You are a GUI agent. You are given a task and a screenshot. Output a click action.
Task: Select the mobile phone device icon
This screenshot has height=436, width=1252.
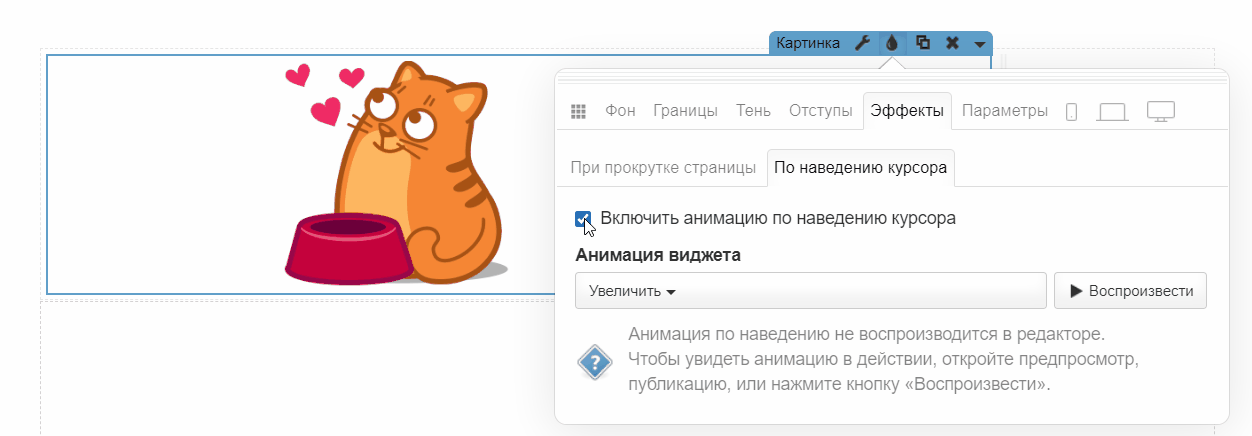[1071, 112]
